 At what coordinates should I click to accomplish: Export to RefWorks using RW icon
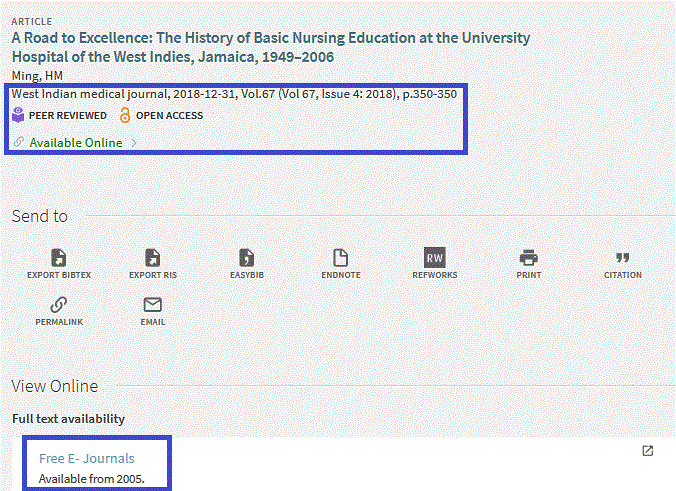(435, 258)
